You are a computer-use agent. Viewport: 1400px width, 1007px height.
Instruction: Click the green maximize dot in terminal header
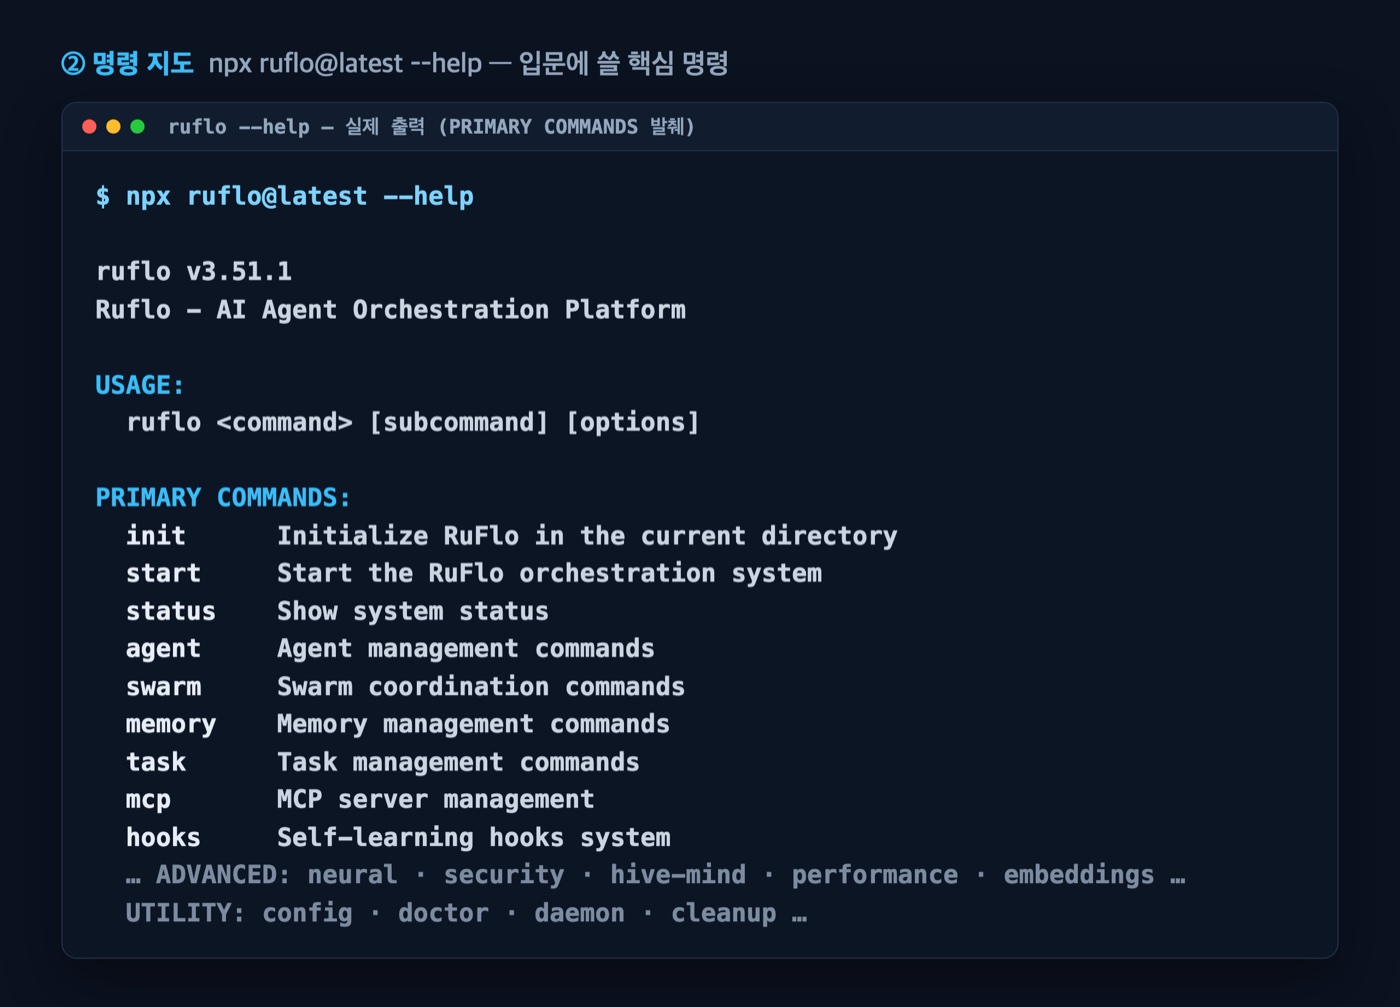tap(138, 126)
